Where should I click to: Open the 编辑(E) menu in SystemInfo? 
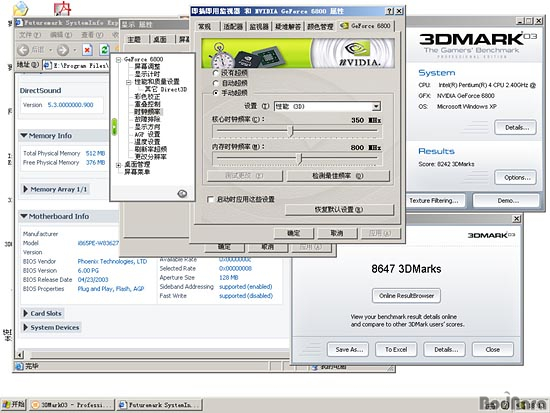(61, 35)
